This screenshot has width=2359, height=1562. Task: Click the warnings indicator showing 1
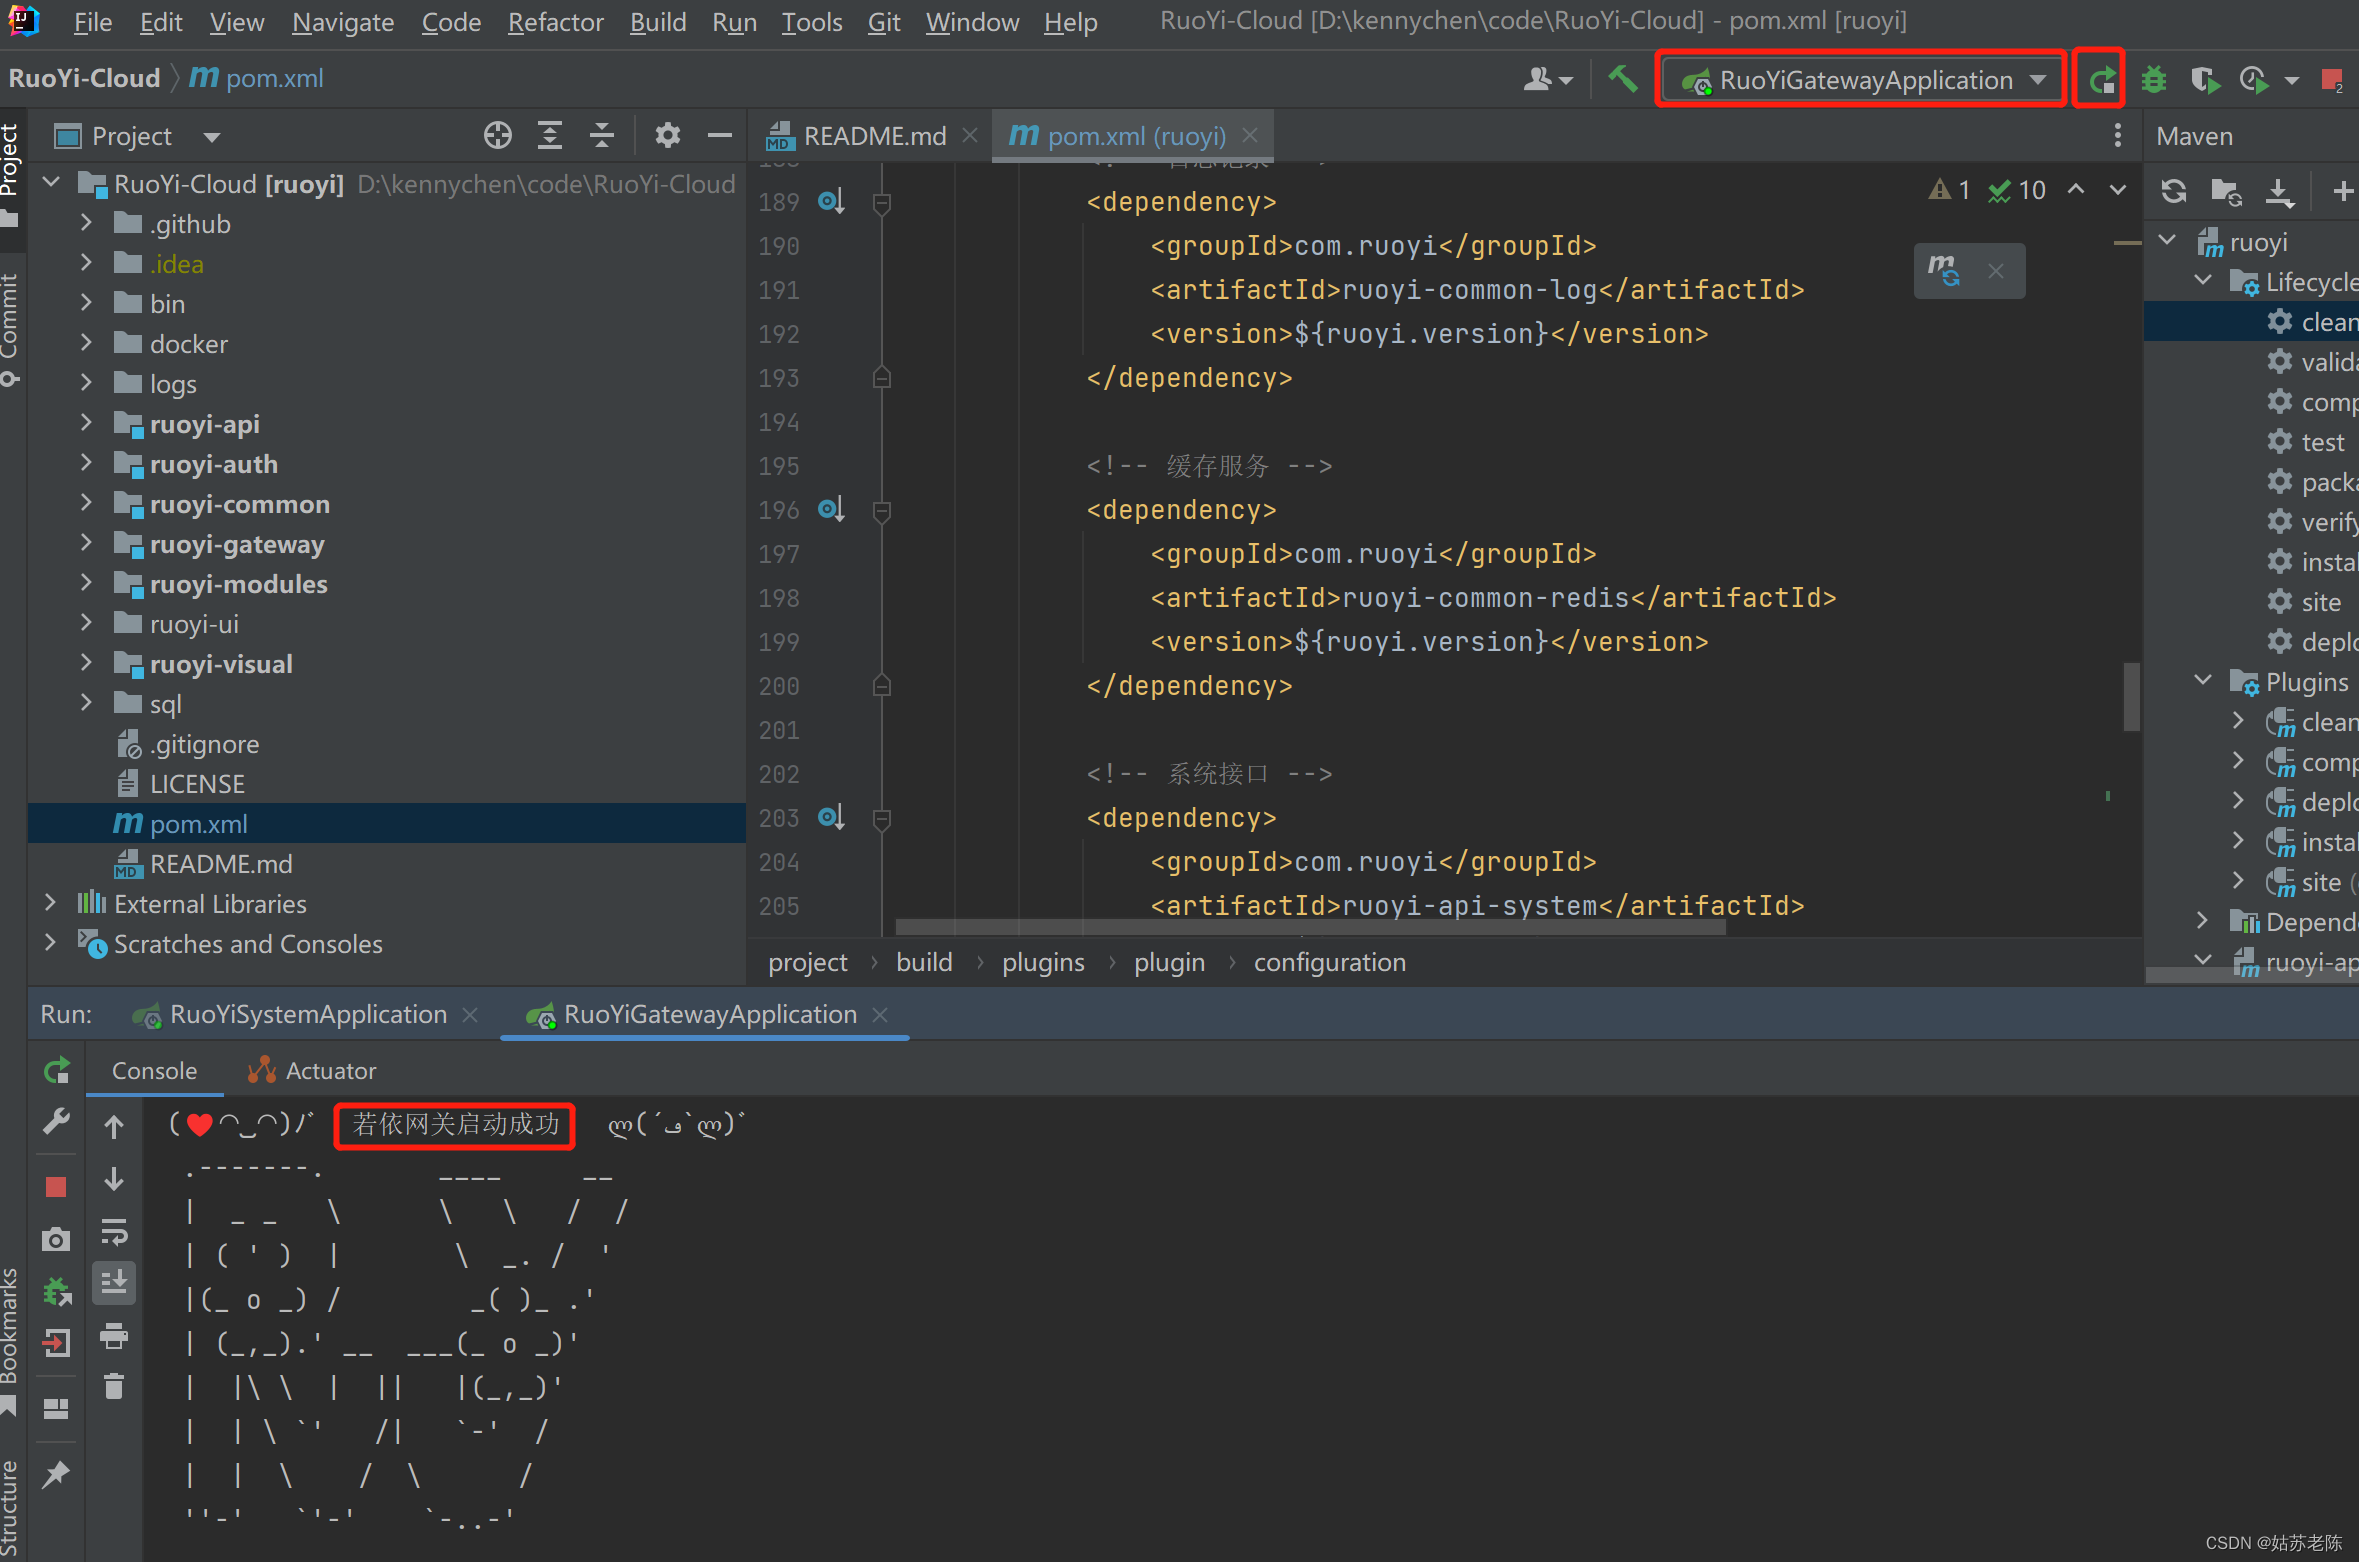coord(1949,190)
